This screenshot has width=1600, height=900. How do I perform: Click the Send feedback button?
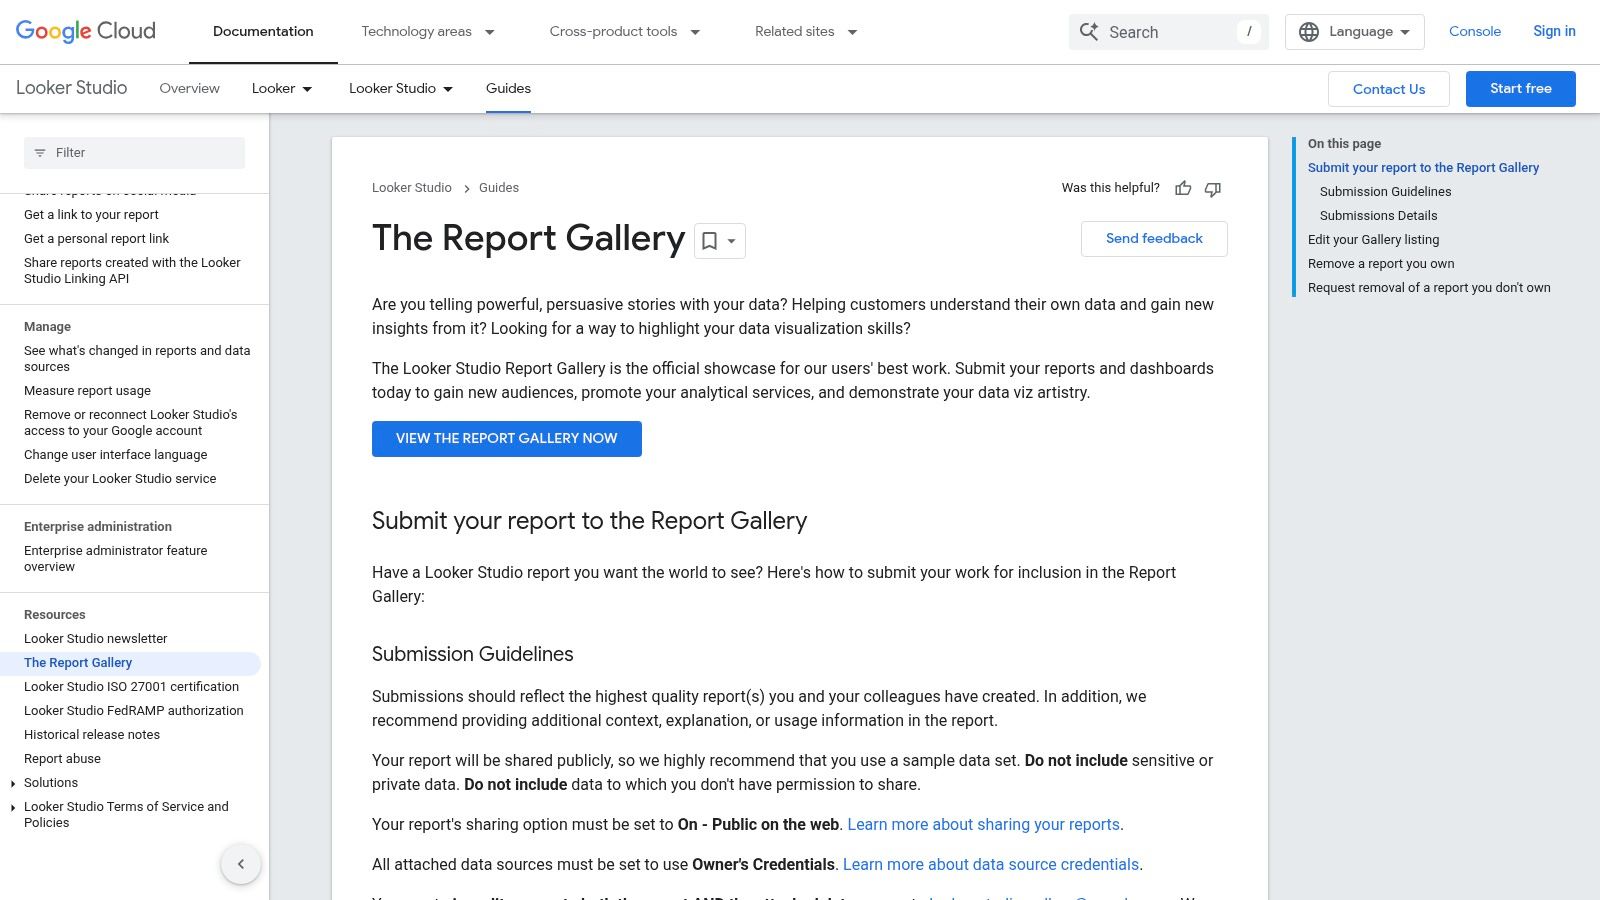coord(1154,239)
